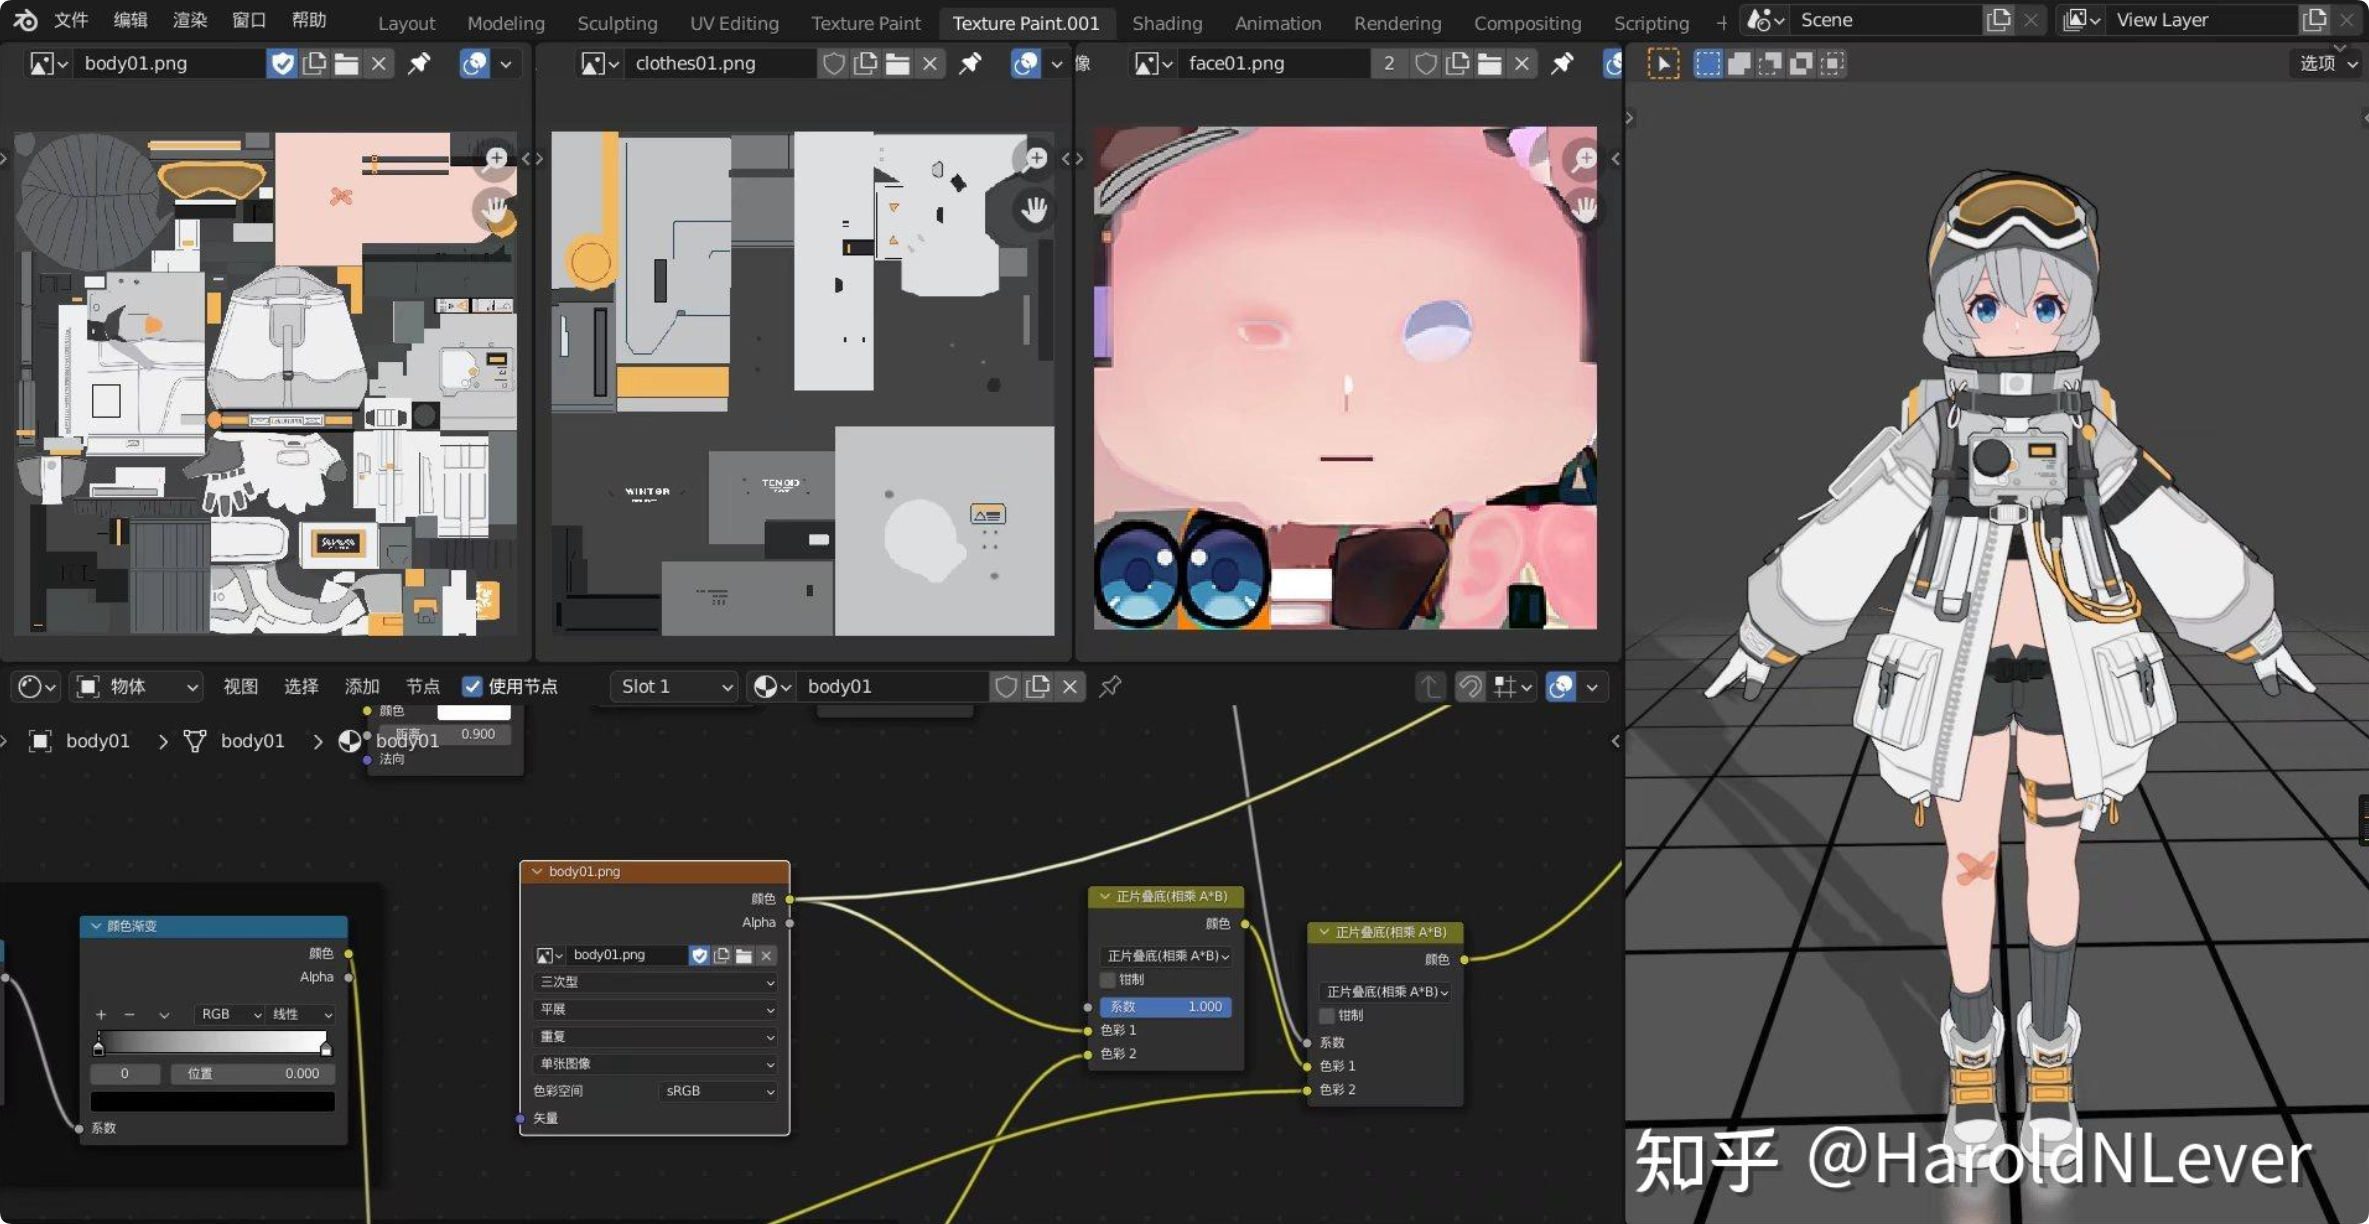Open the 线性 interpolation dropdown
2369x1224 pixels.
pos(300,1015)
